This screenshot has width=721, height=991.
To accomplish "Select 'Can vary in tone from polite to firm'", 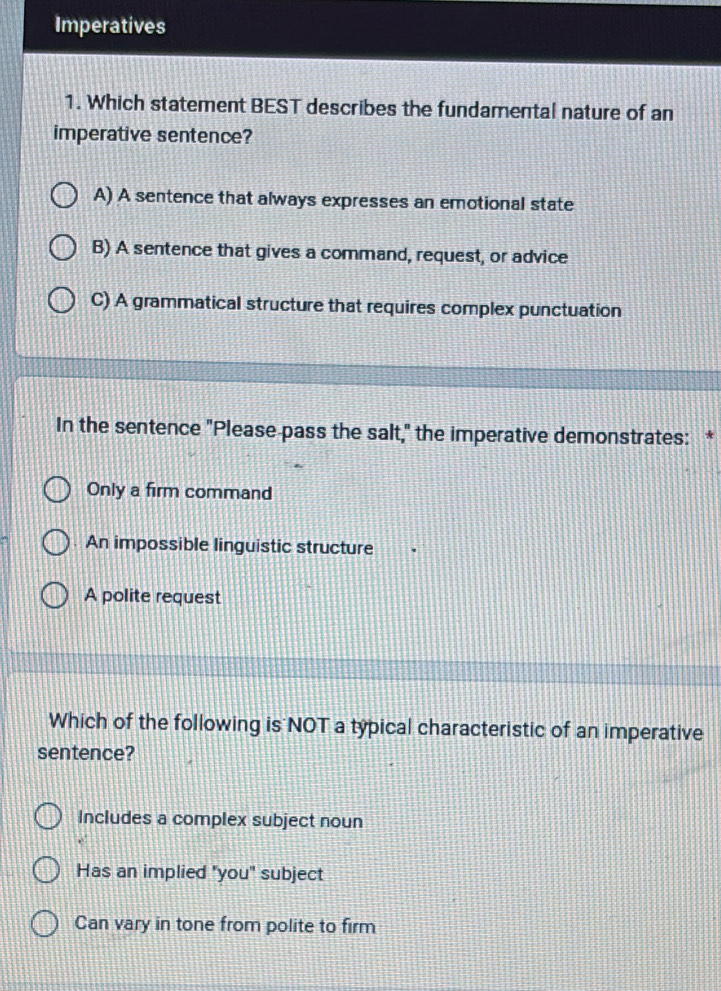I will [45, 925].
